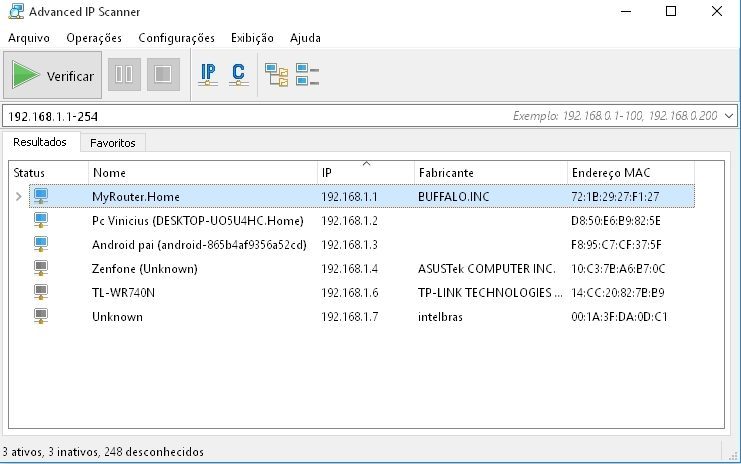Select Pc Vinicius (DESKTOP-UO5U4HC.Home) row

coord(362,221)
